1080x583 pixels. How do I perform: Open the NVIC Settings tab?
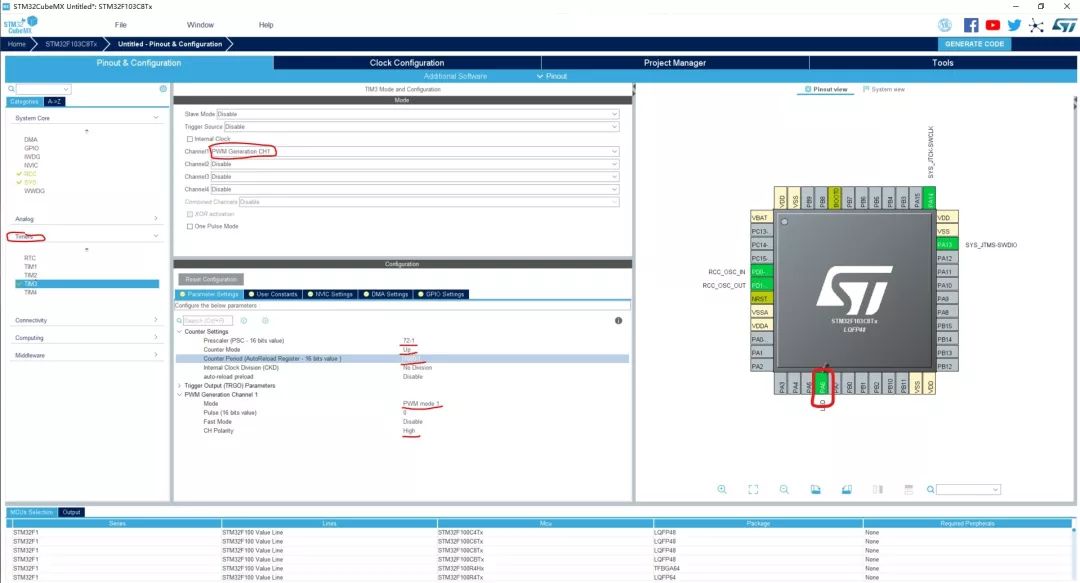pos(330,294)
